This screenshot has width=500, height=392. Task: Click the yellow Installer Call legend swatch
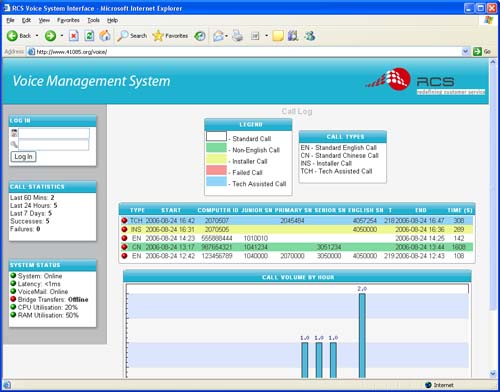coord(216,159)
